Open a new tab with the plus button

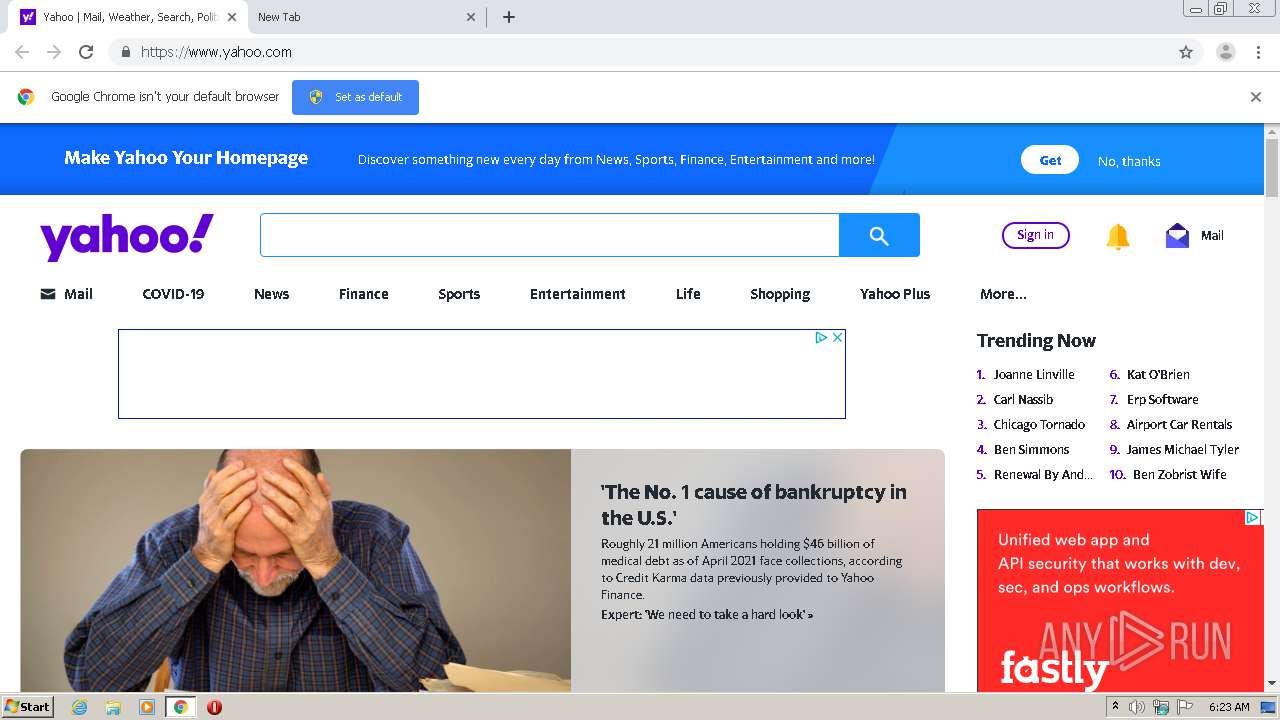point(508,17)
